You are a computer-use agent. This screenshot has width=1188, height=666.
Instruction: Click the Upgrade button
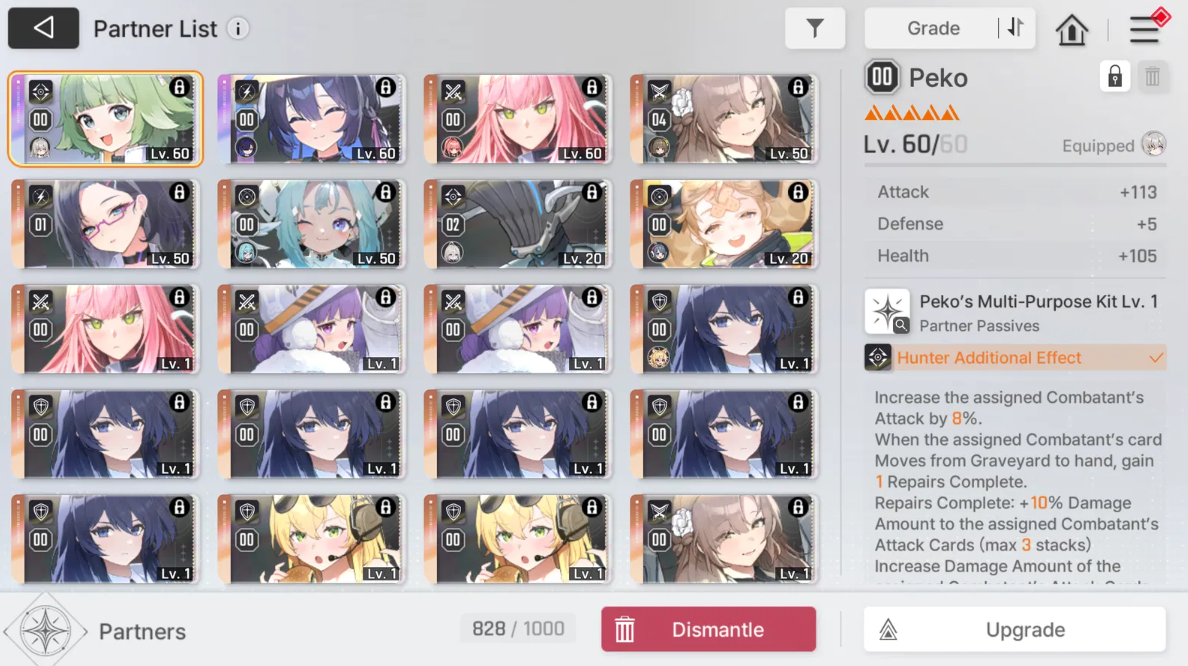coord(1014,630)
